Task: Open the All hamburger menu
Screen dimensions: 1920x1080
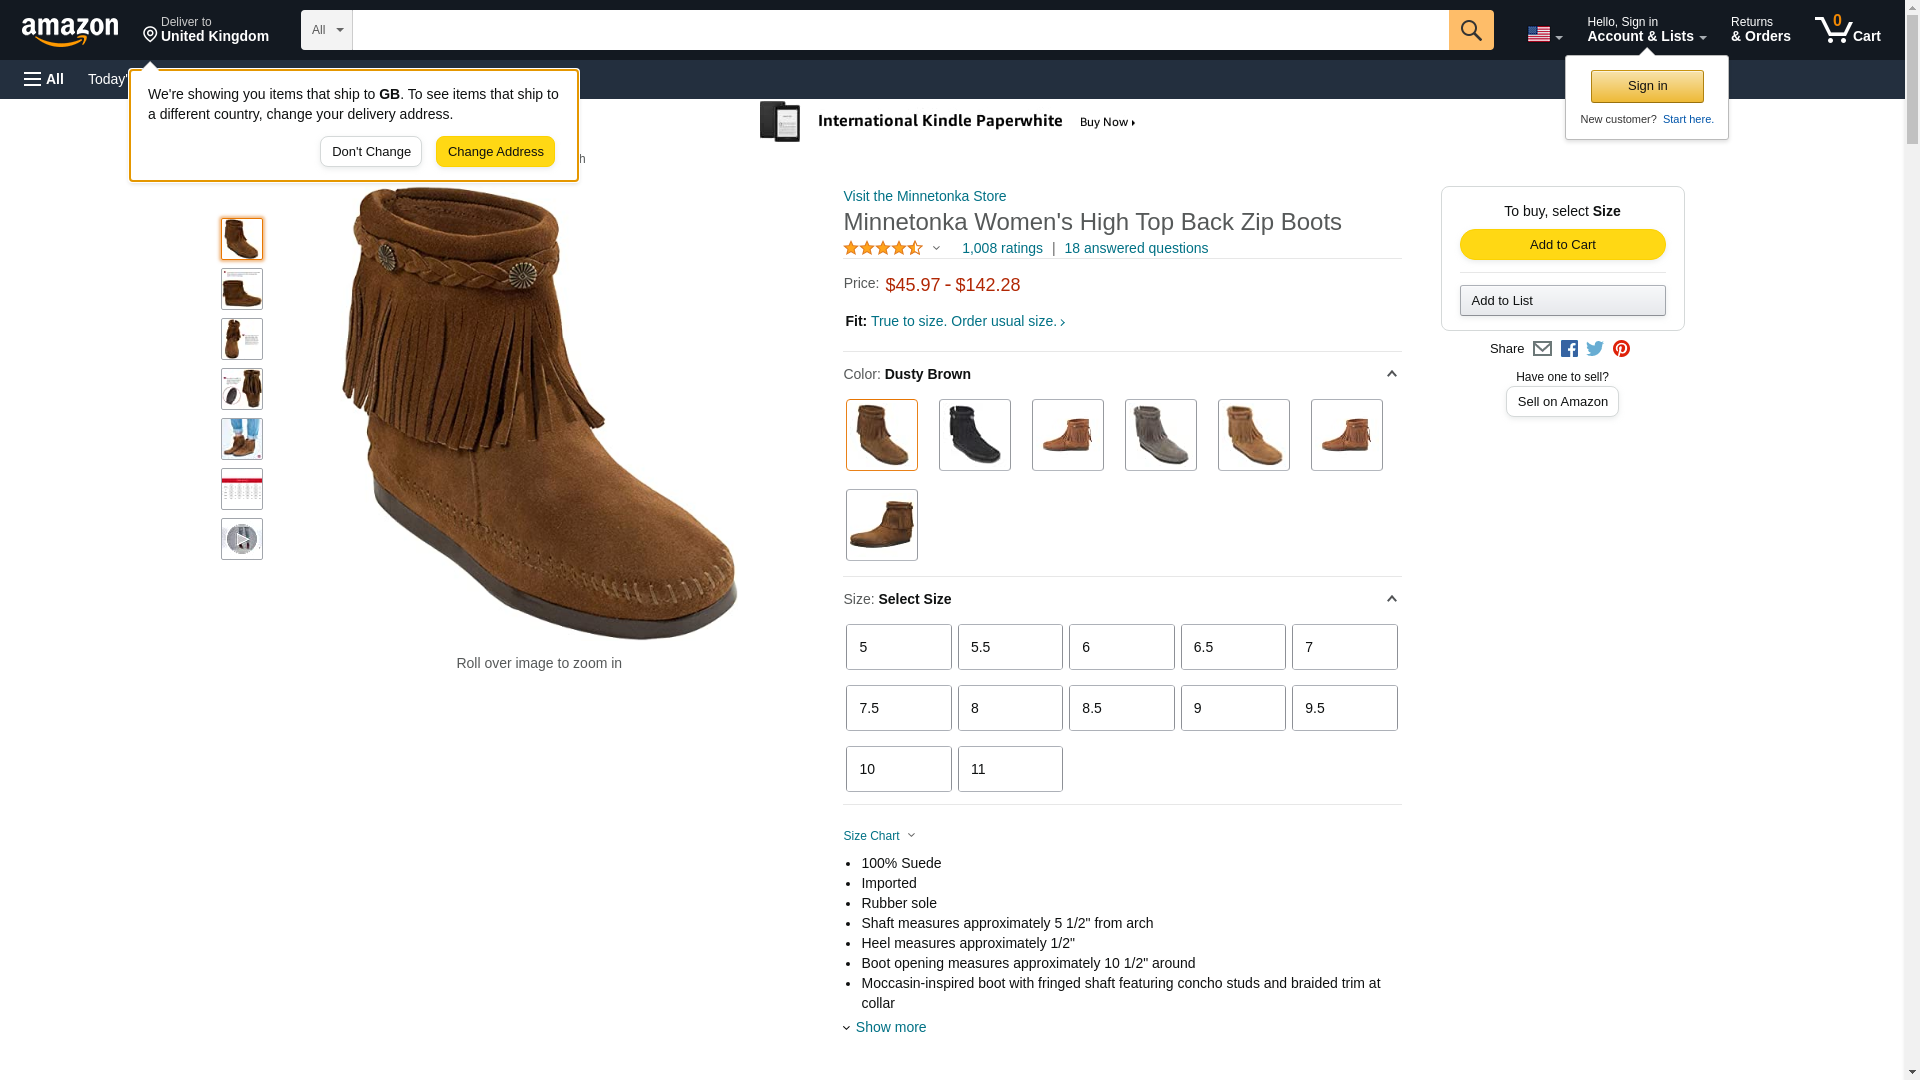Action: pos(44,79)
